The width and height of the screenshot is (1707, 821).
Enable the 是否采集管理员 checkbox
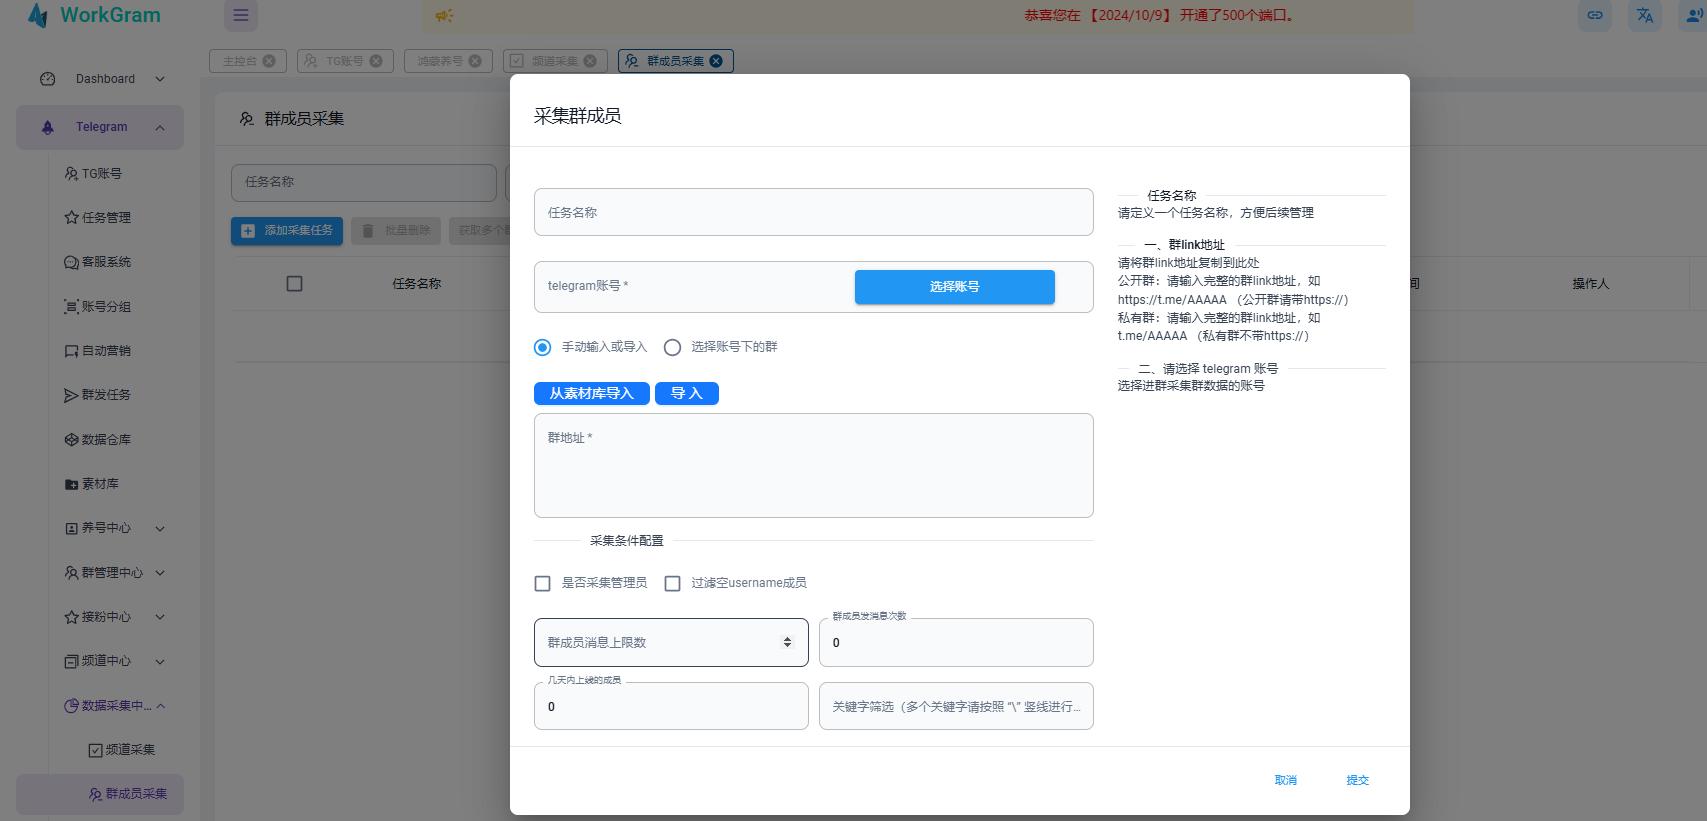tap(542, 583)
